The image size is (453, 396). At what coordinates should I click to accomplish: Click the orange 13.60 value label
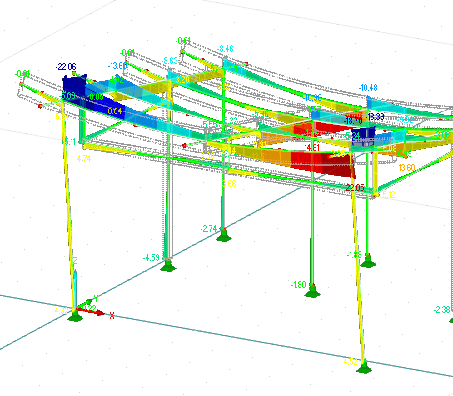pos(407,167)
